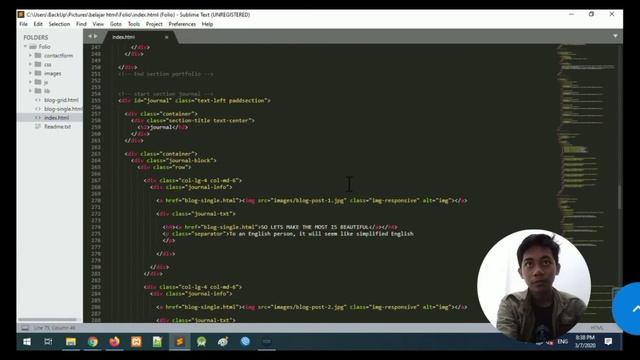The image size is (640, 360).
Task: Click the contactform folder icon
Action: tap(38, 56)
